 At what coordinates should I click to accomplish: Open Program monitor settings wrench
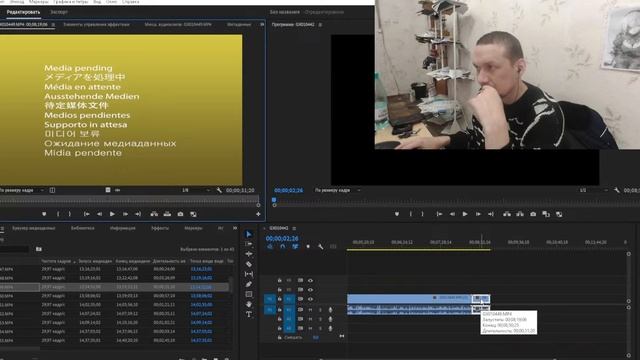(x=616, y=190)
